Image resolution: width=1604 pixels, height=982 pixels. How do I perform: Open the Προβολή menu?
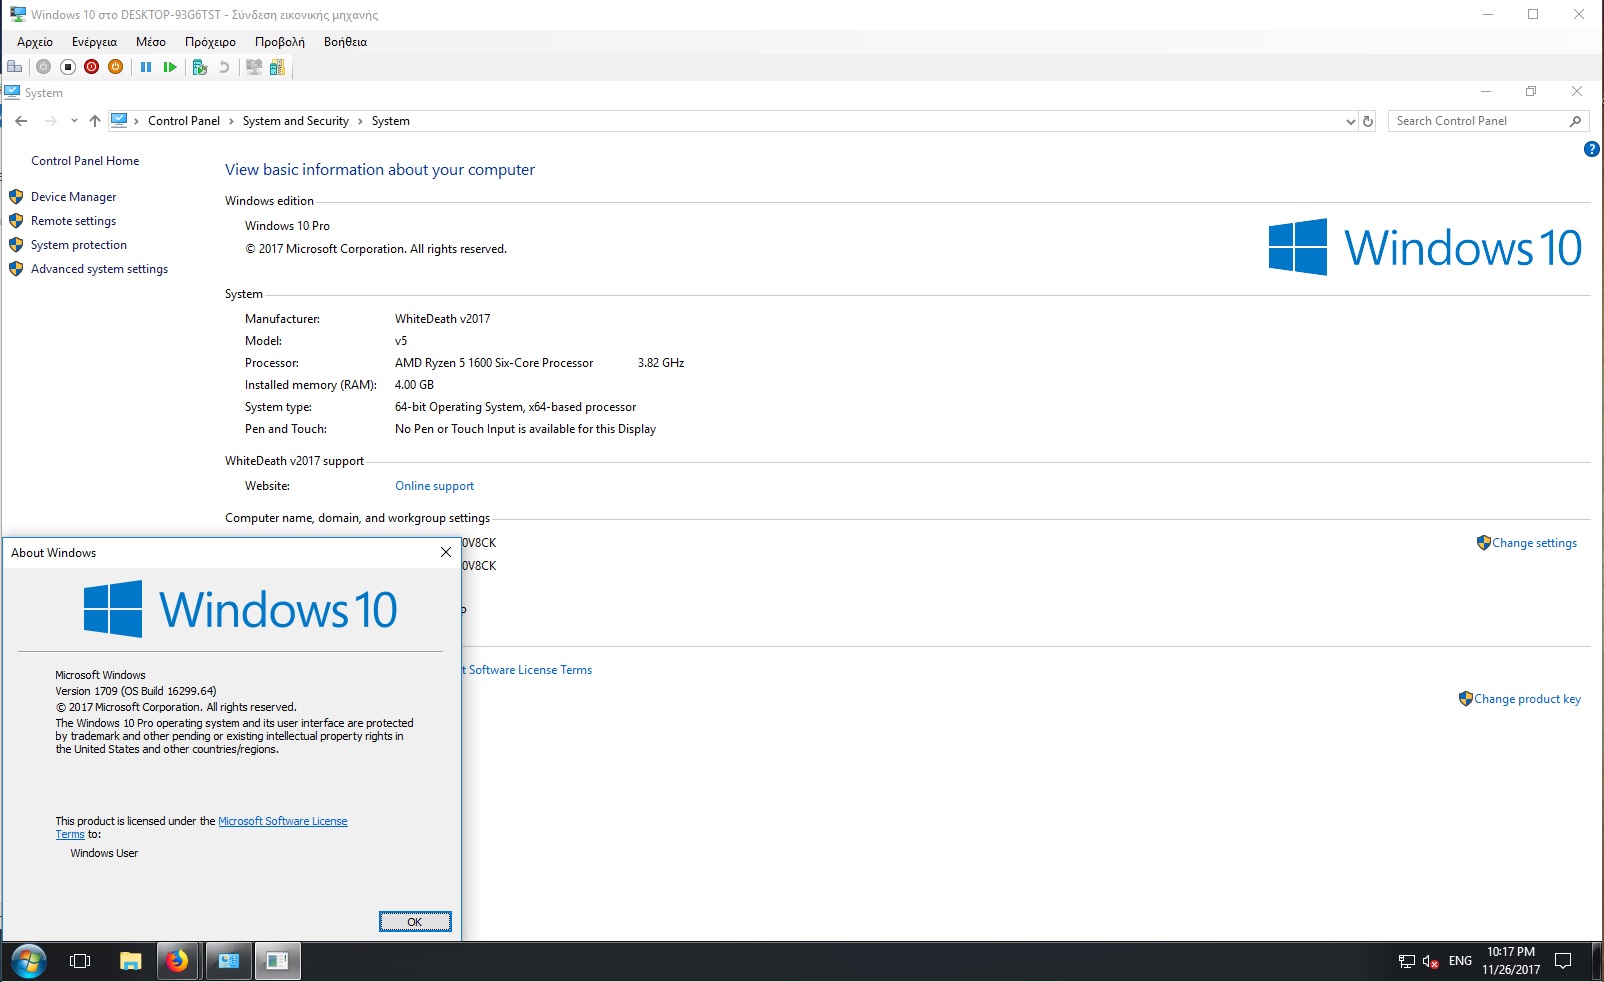pyautogui.click(x=280, y=42)
